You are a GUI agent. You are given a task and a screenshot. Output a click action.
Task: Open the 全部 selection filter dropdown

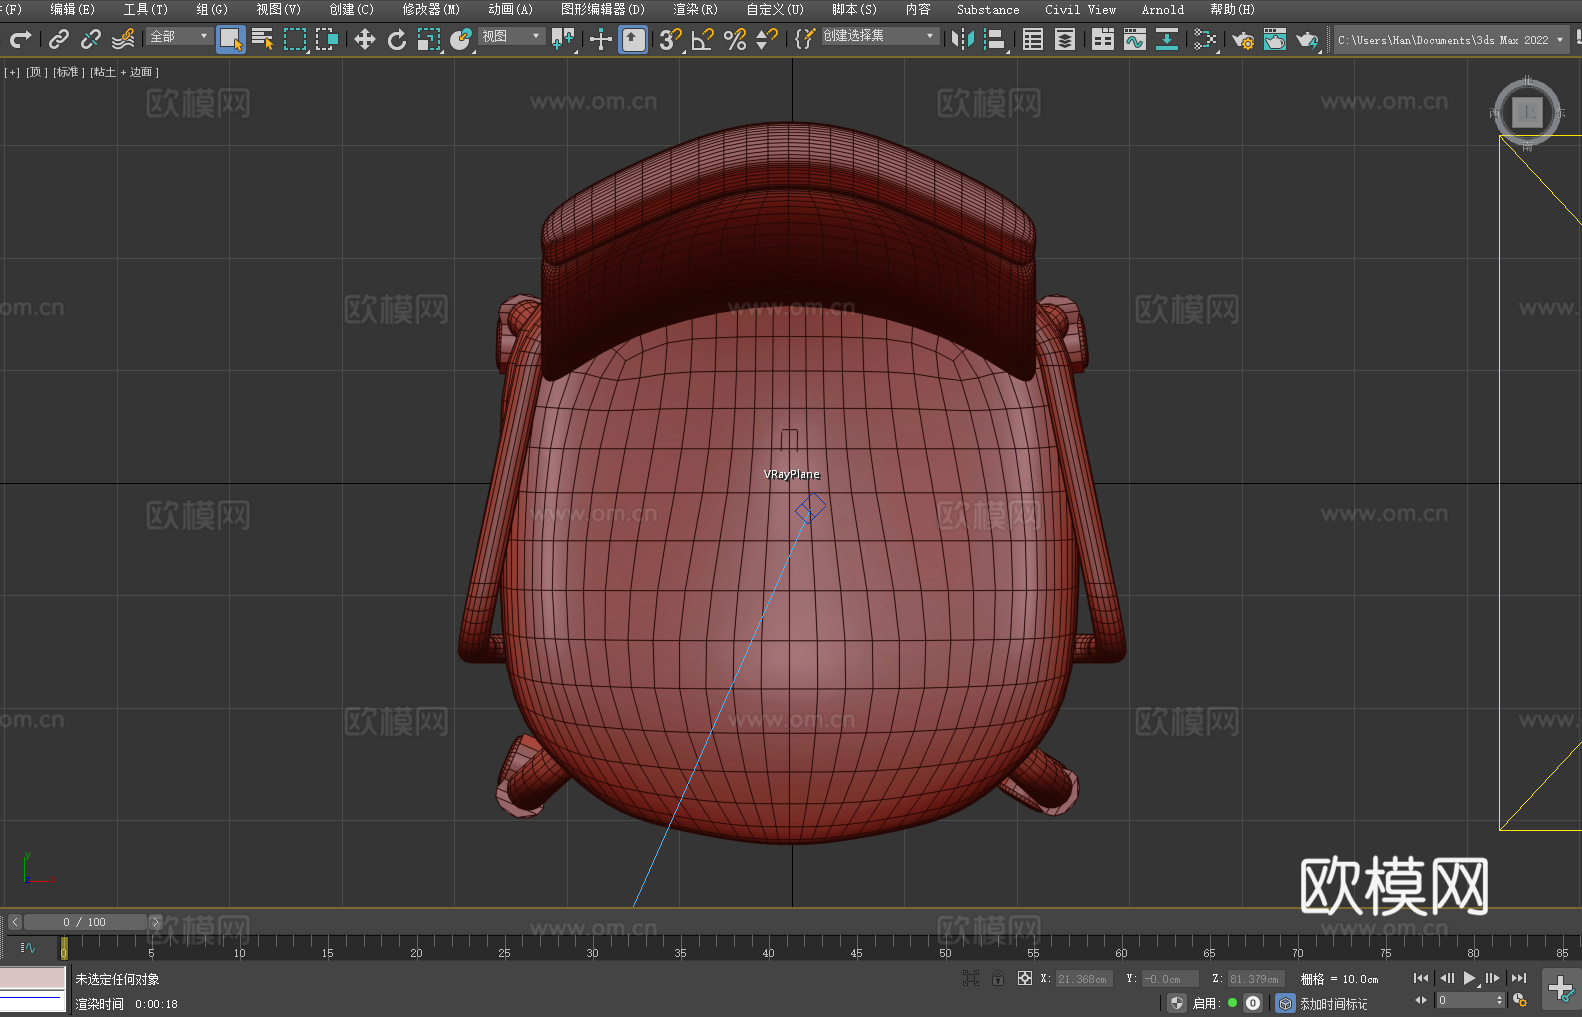[179, 36]
